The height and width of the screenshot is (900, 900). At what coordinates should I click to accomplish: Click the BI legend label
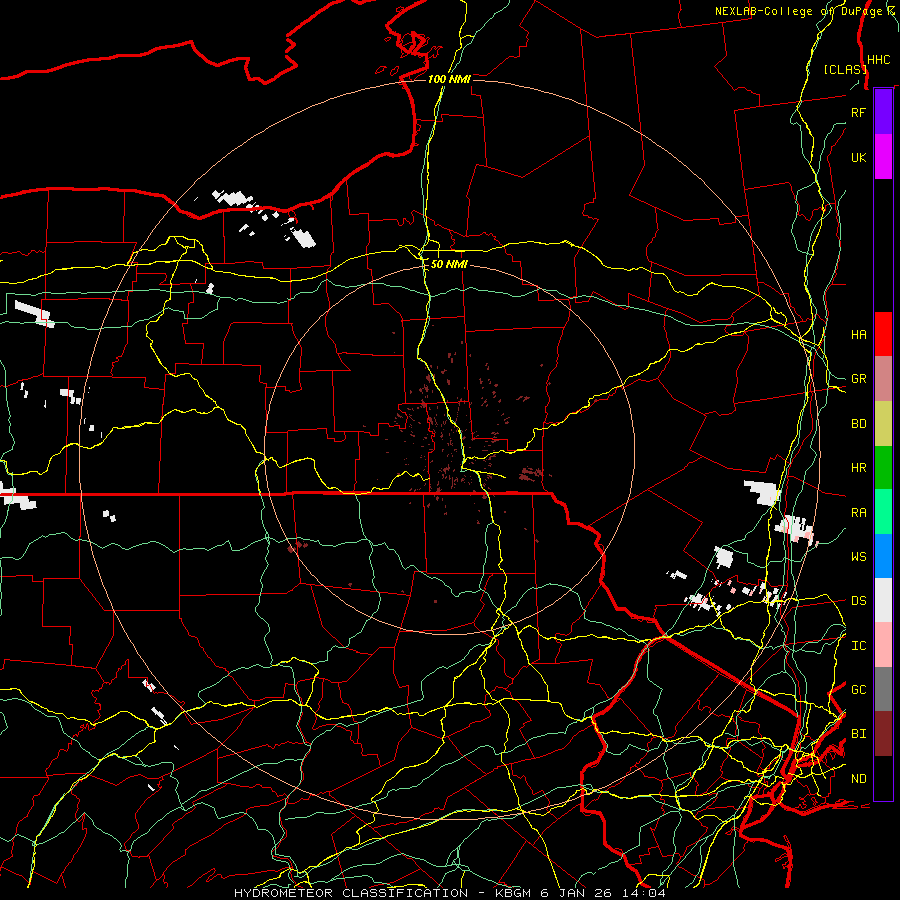(x=858, y=734)
